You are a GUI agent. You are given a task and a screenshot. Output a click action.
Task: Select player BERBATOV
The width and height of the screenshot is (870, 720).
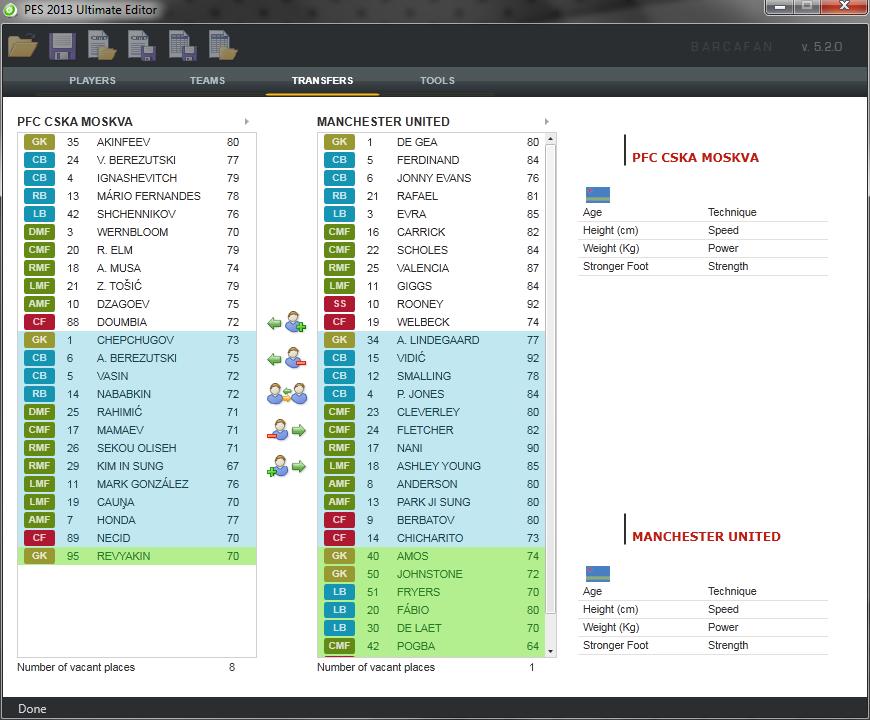432,520
